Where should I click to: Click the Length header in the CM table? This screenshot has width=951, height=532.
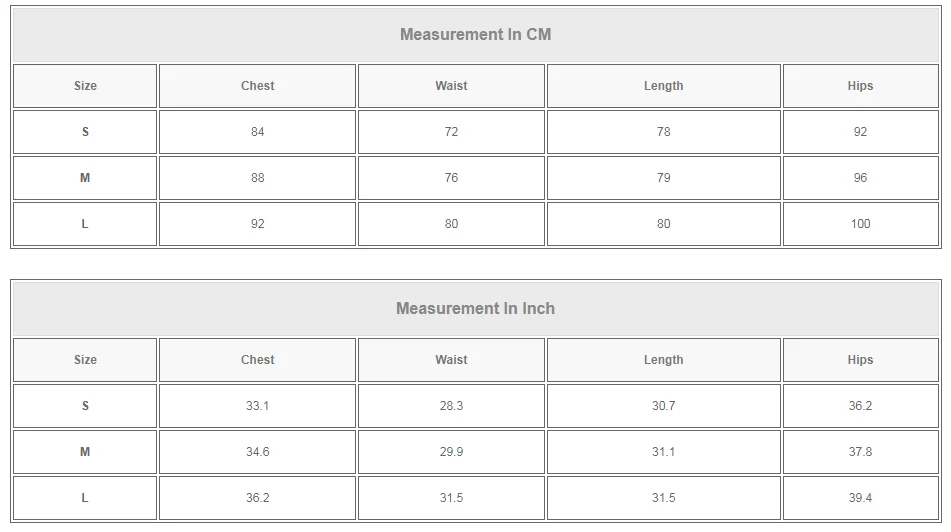663,86
